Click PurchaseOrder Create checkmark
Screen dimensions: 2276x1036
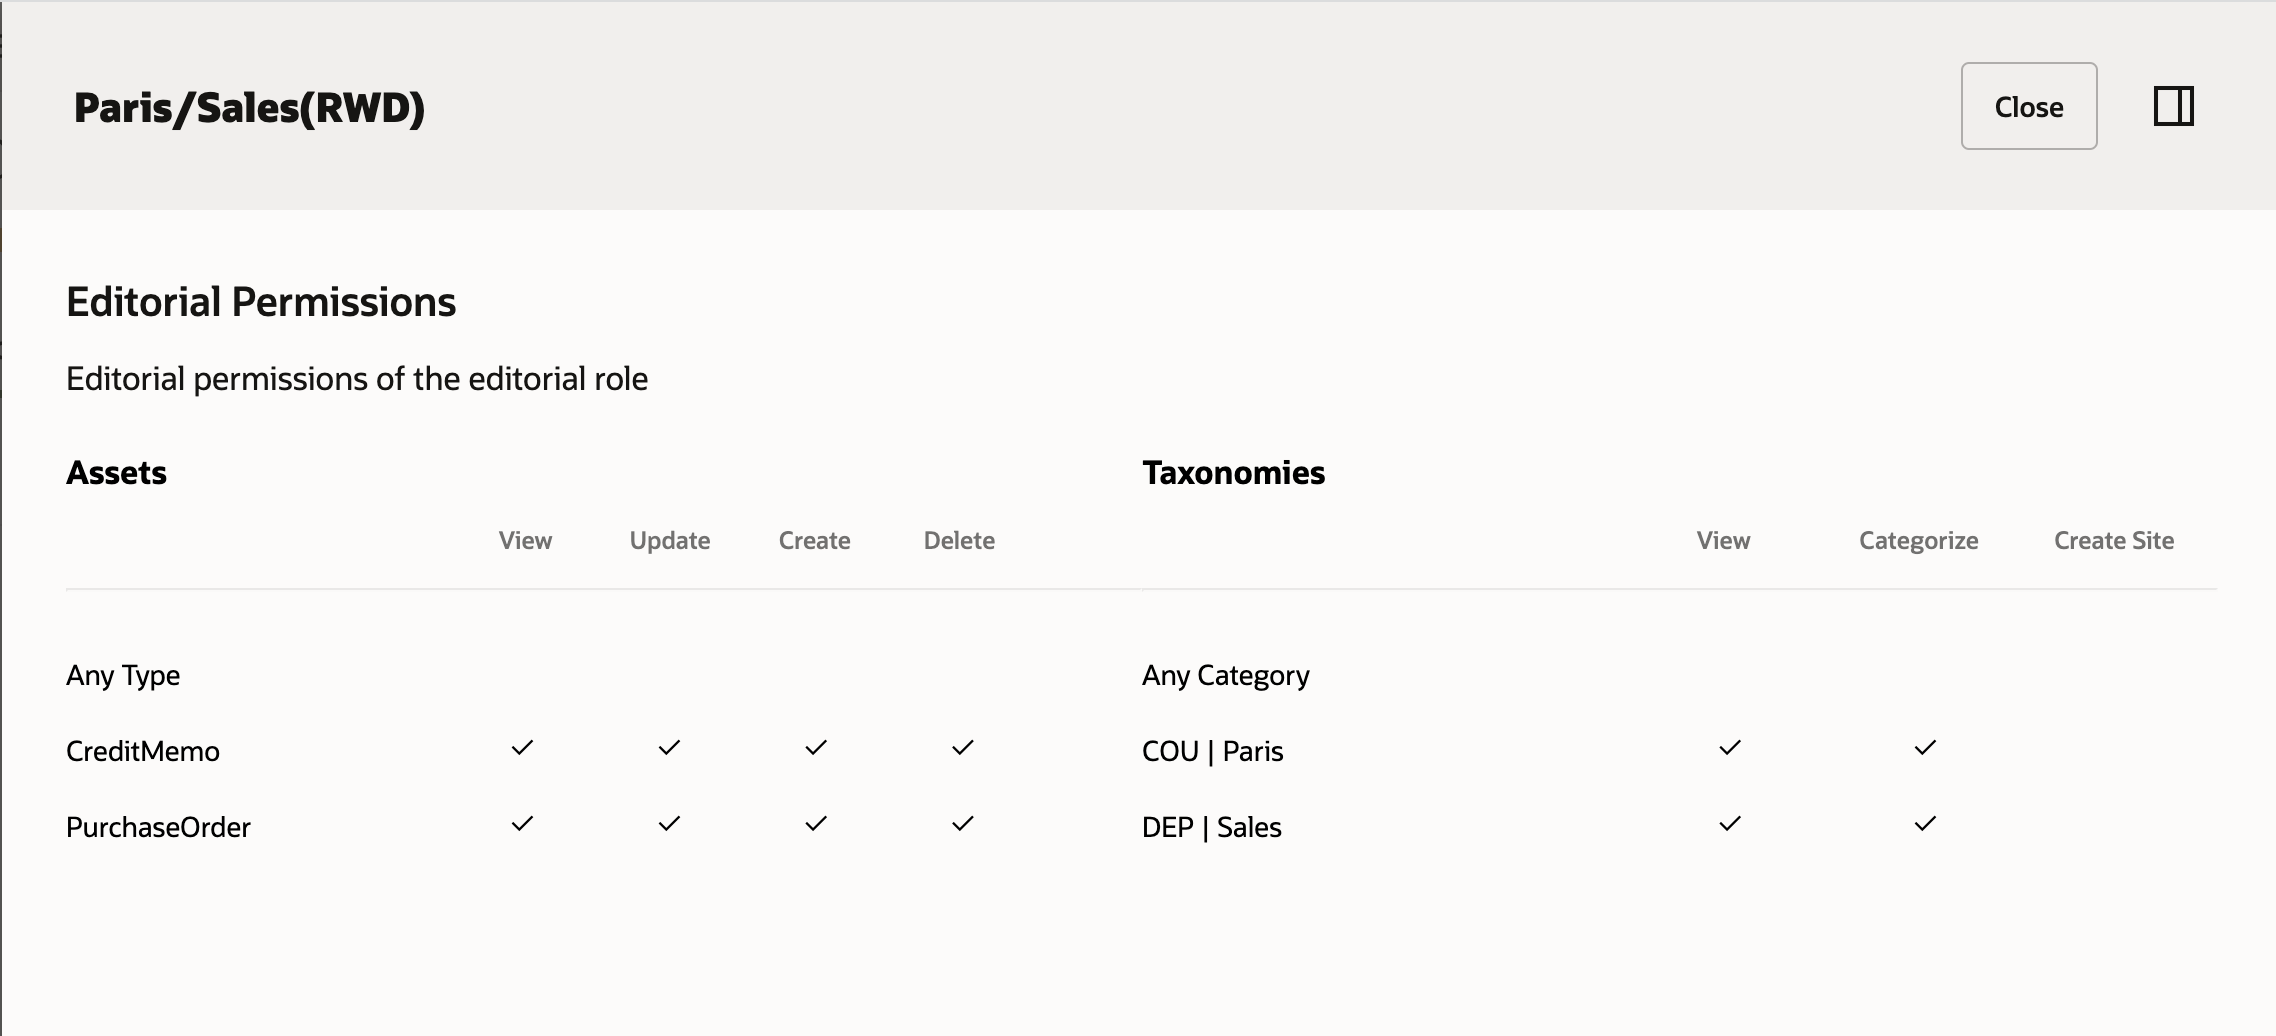click(816, 824)
